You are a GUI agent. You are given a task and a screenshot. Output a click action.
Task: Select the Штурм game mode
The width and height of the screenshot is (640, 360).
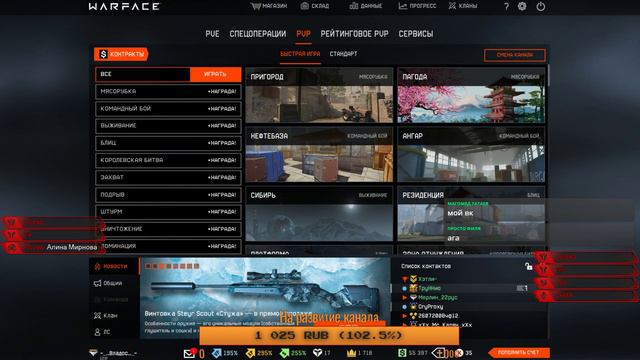168,212
